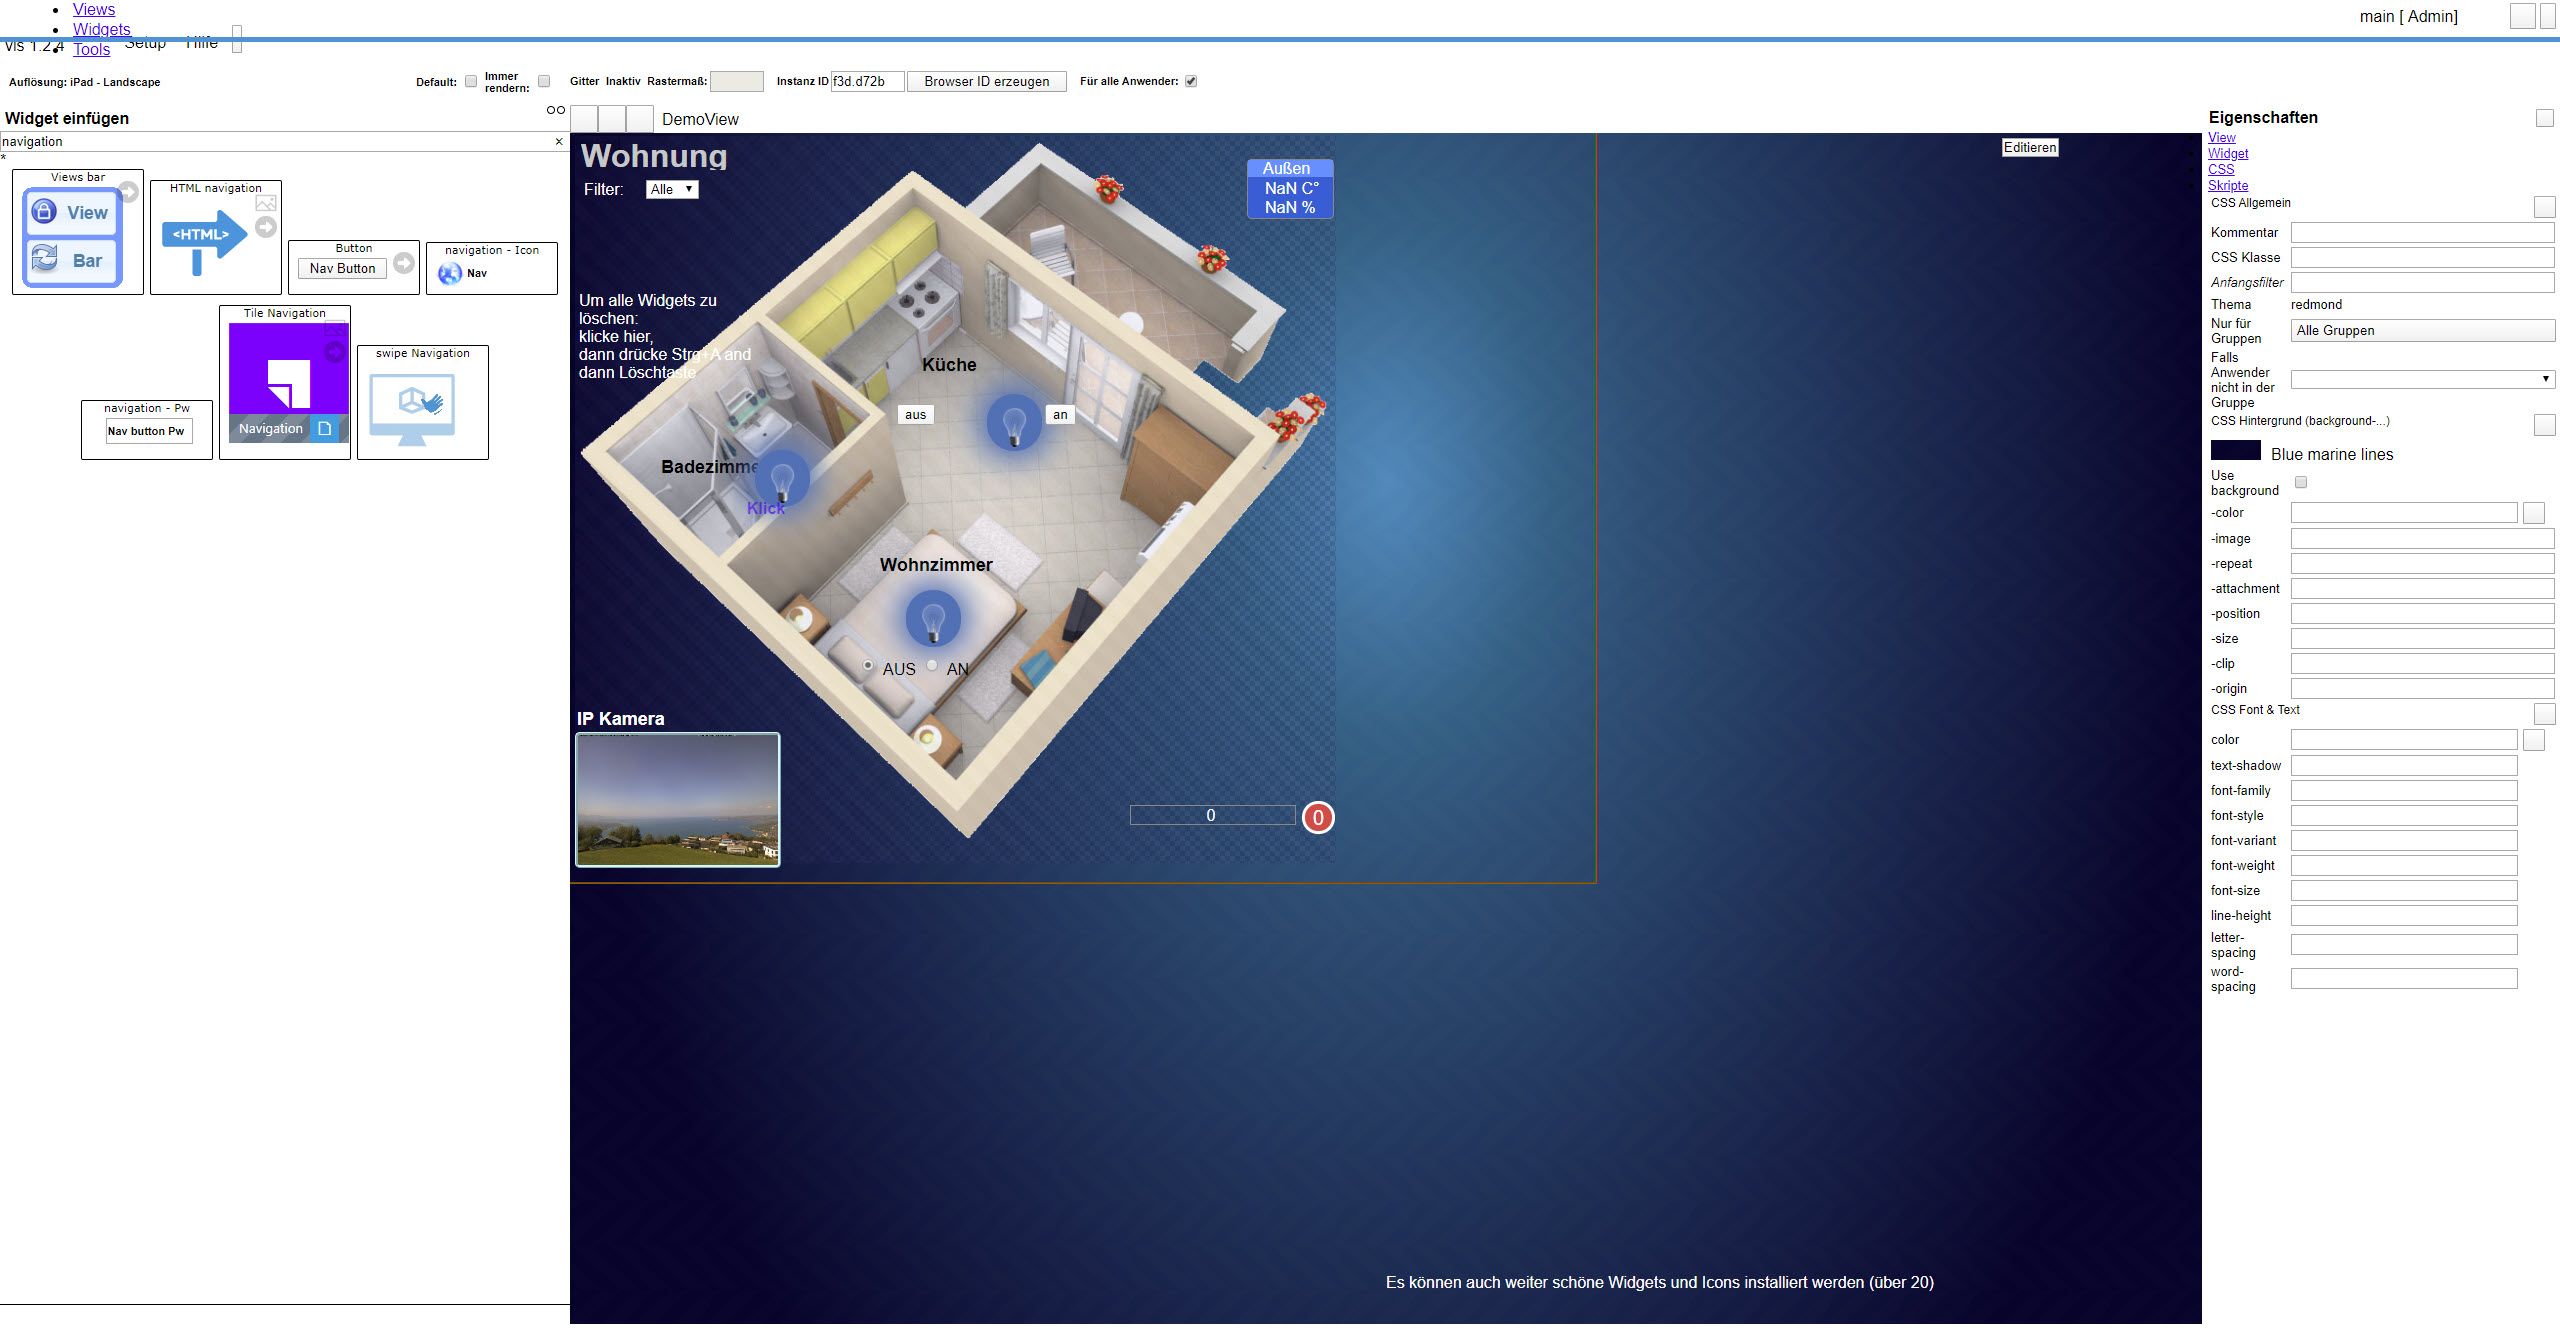This screenshot has height=1329, width=2560.
Task: Click the Editieren button
Action: (x=2029, y=148)
